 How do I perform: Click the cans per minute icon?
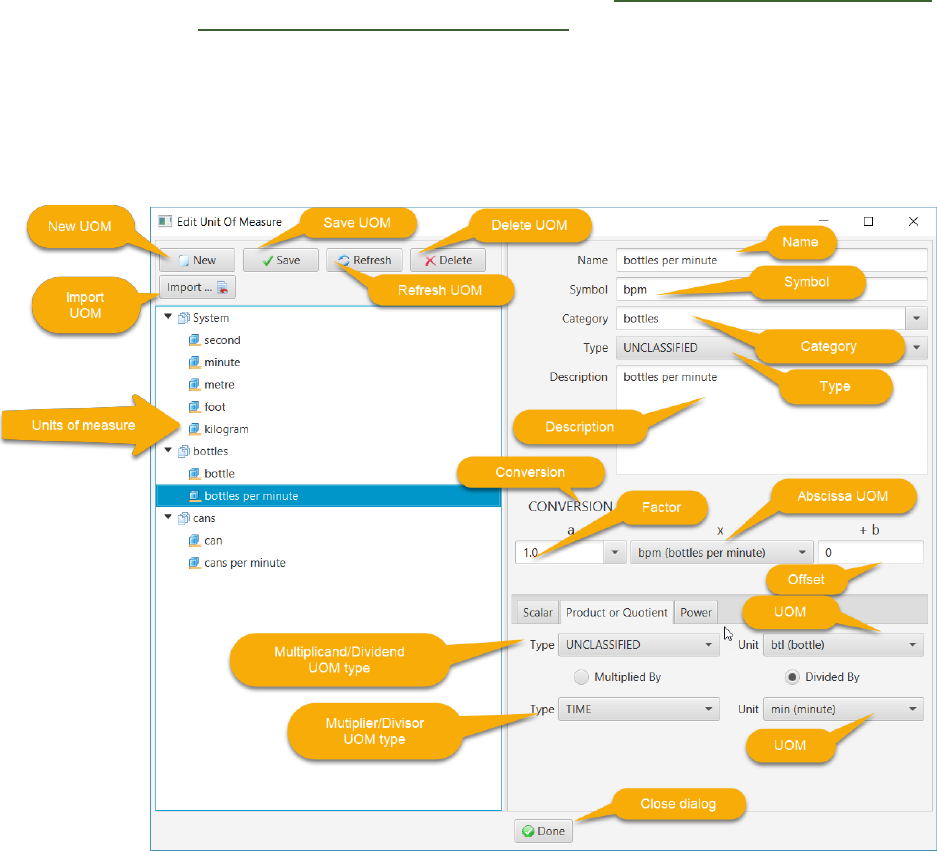coord(194,563)
